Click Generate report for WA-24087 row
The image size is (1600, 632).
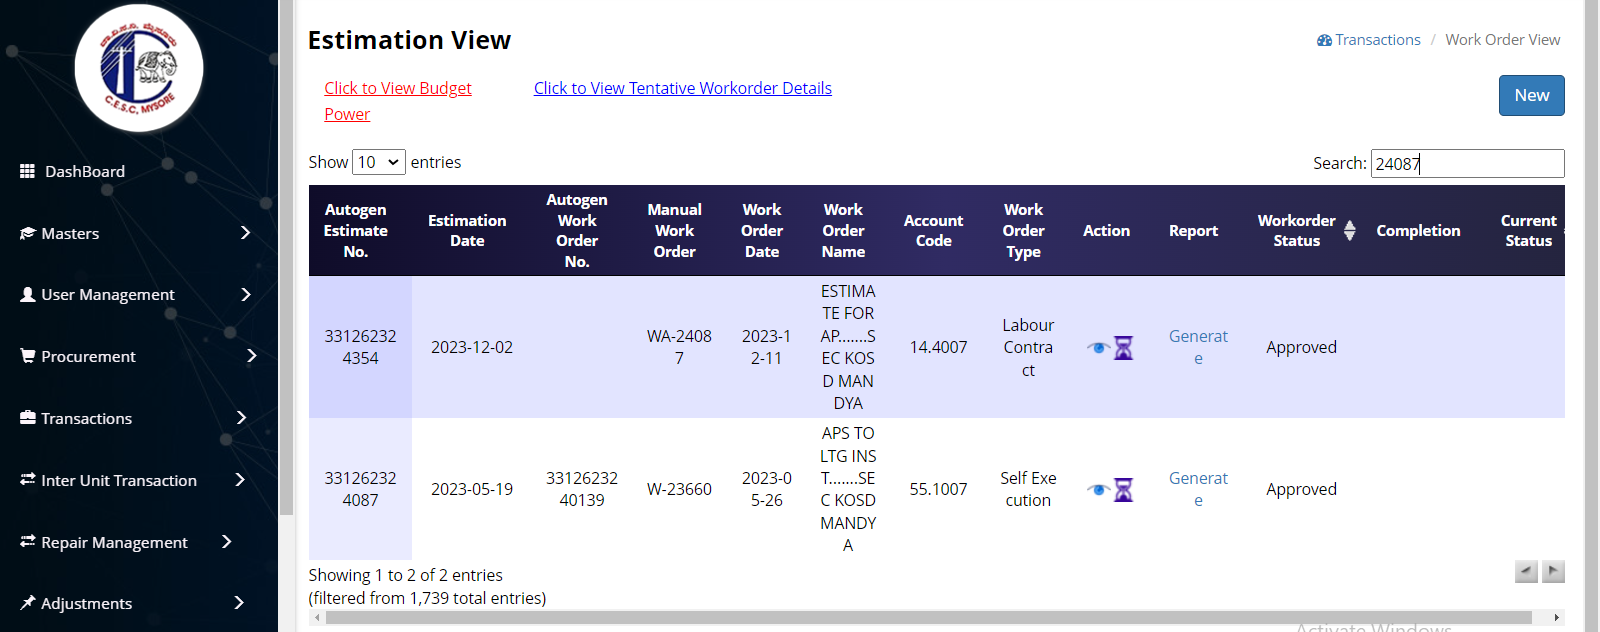click(x=1198, y=347)
